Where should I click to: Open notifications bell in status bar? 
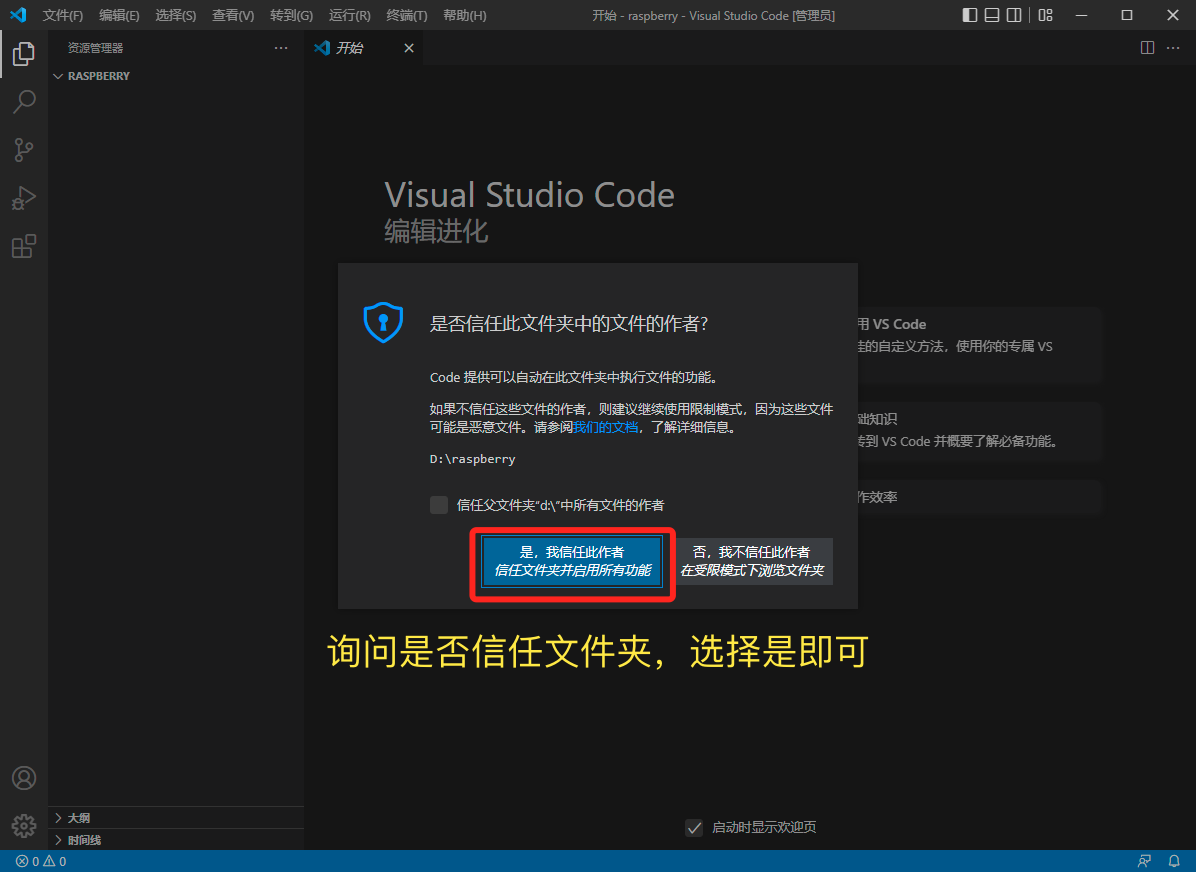coord(1174,861)
